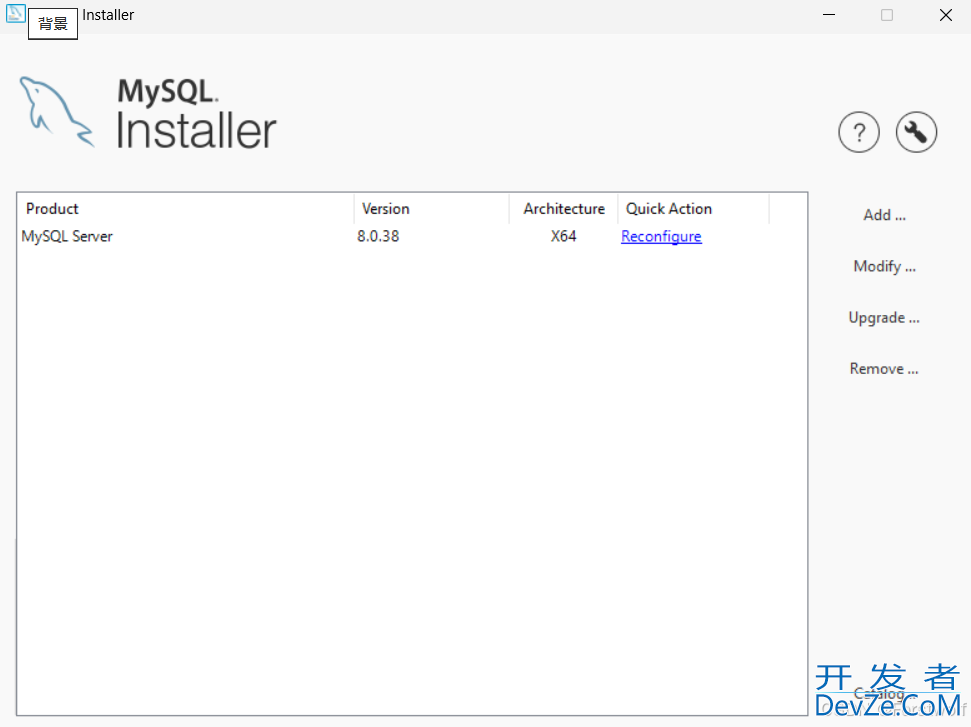971x727 pixels.
Task: Click the Remove ... button
Action: 884,369
